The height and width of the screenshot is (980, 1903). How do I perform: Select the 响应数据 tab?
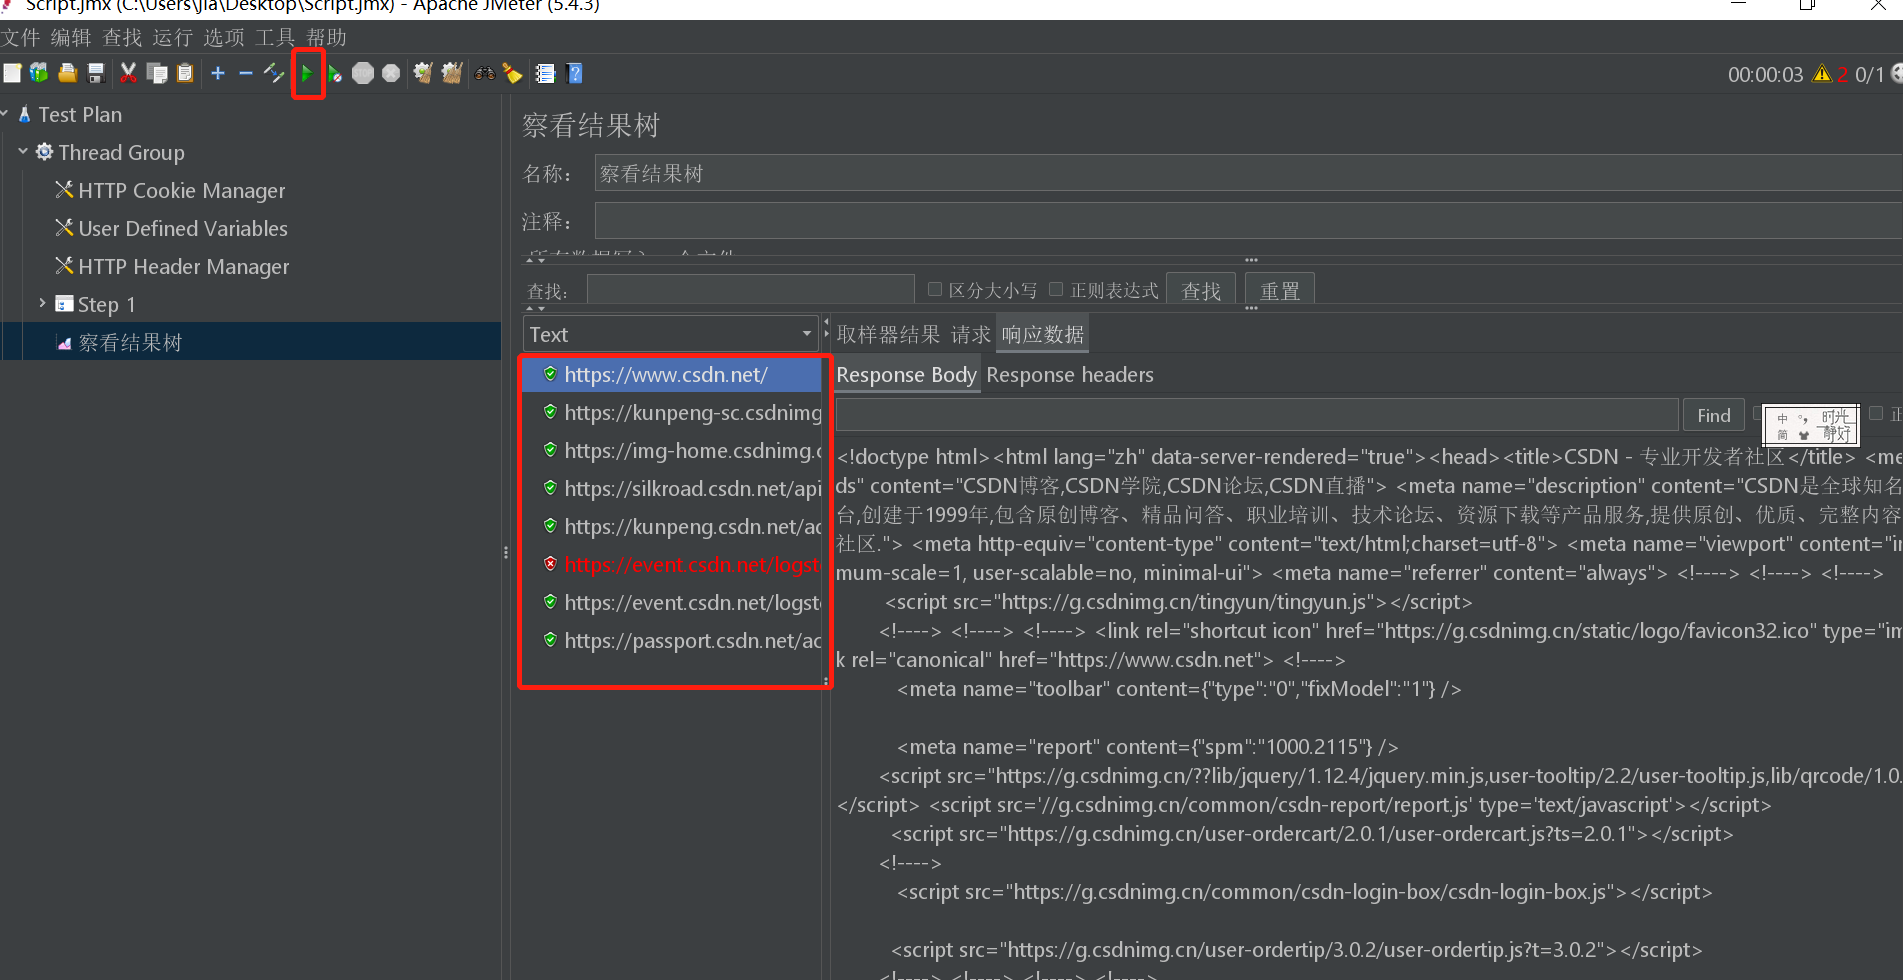tap(1043, 334)
